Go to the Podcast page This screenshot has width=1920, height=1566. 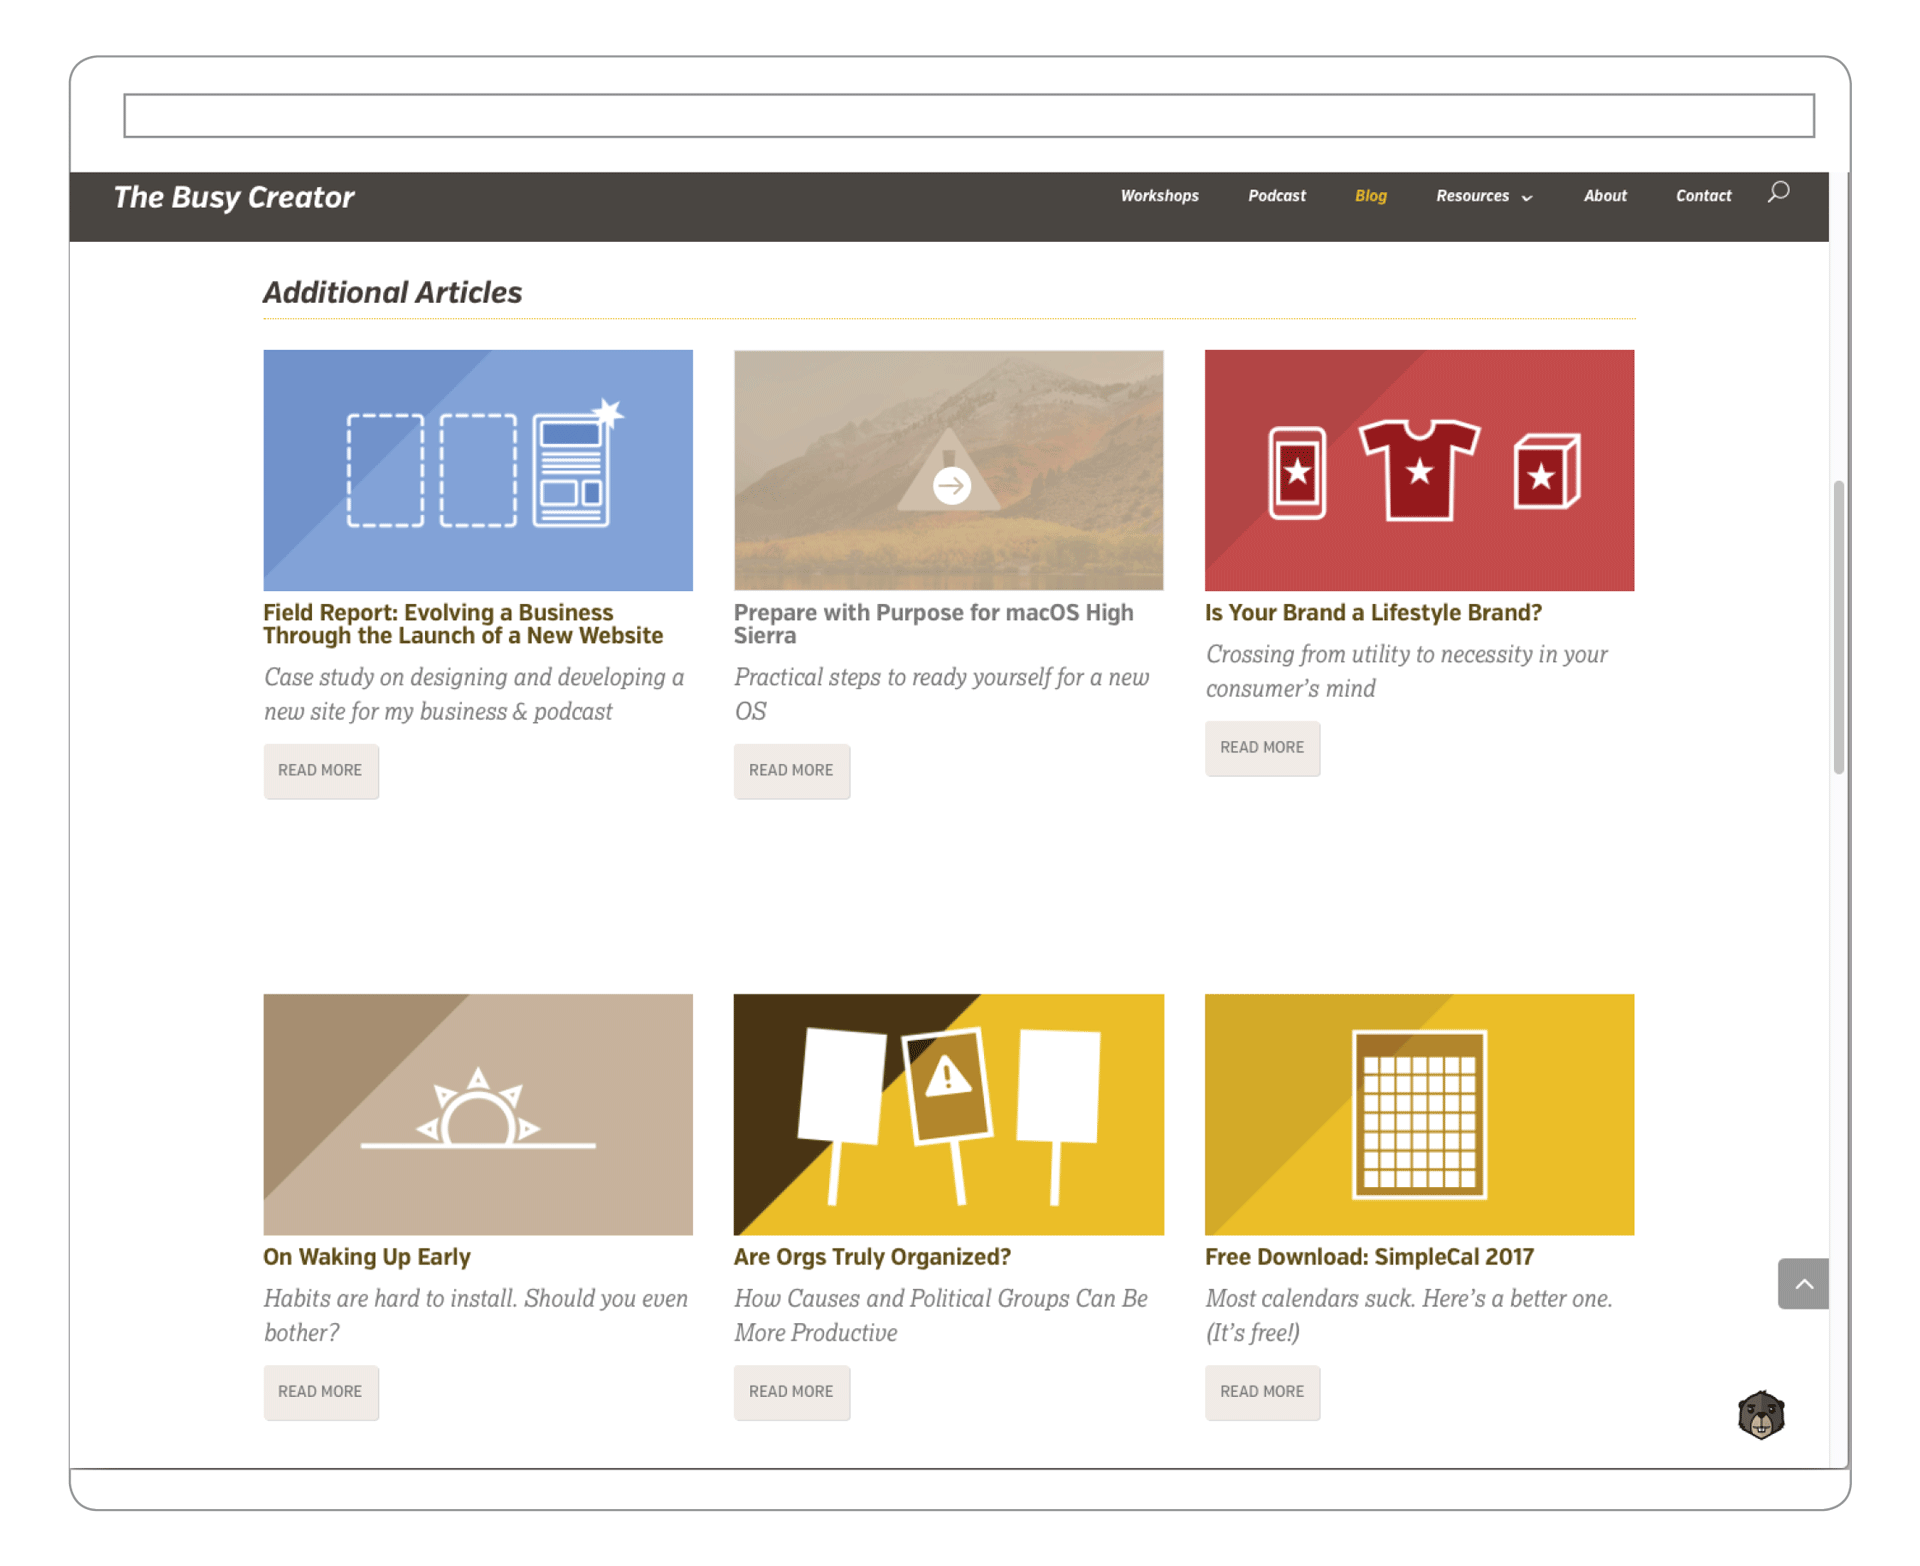1276,196
